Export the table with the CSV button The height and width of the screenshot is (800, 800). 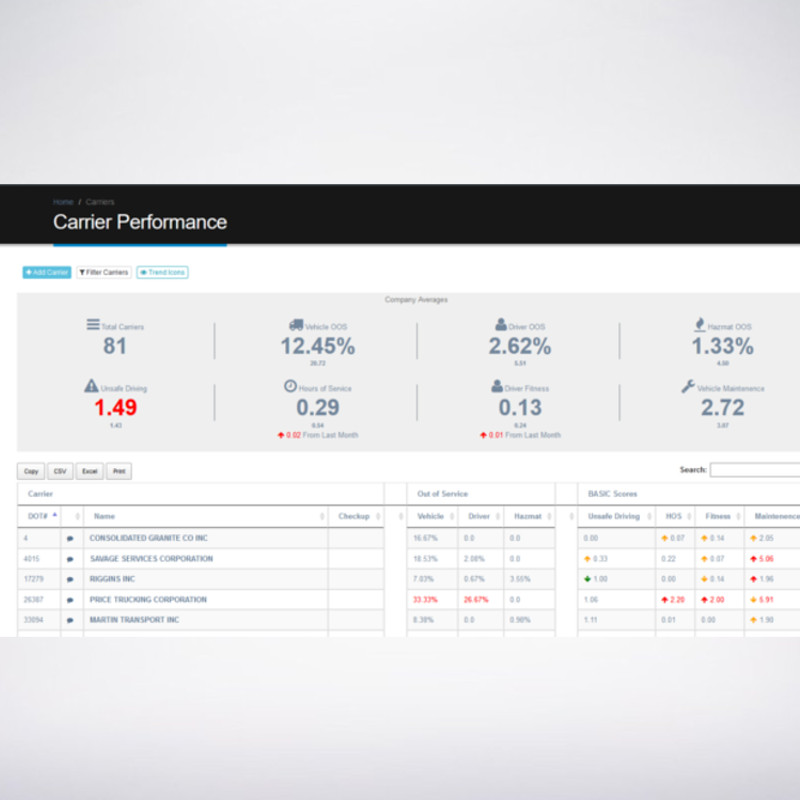(60, 471)
